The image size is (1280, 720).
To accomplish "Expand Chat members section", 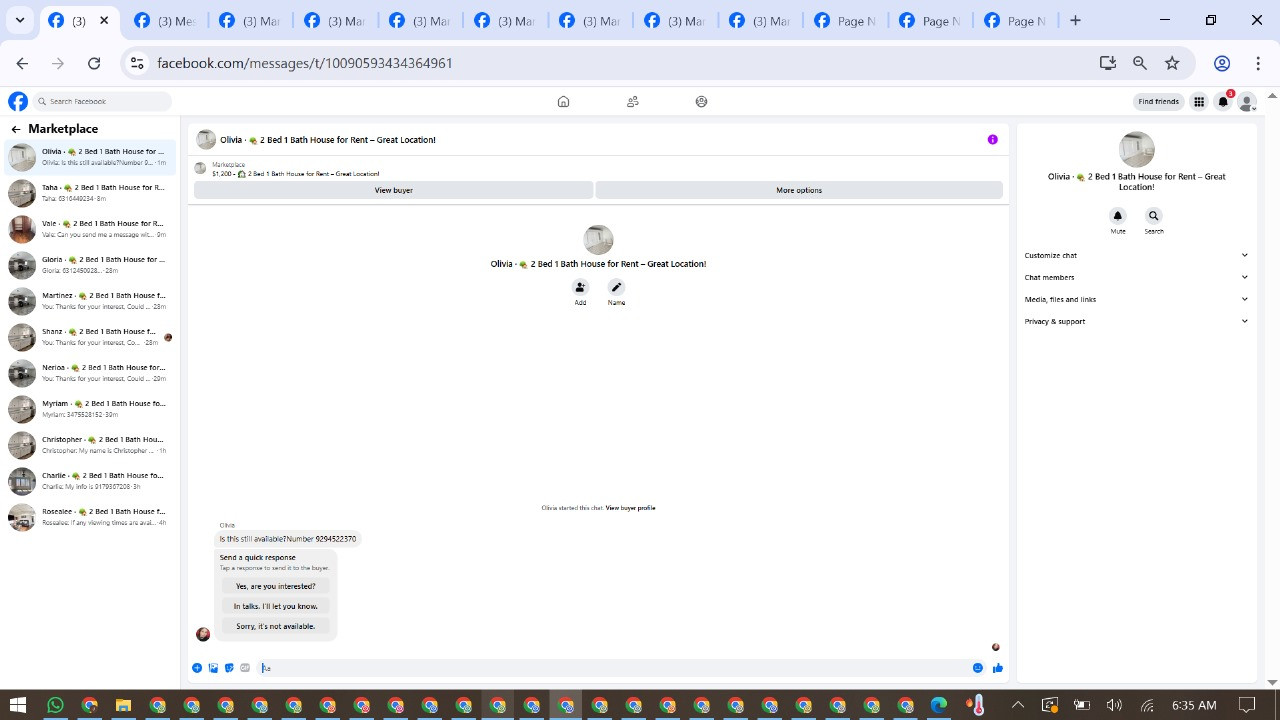I will click(1136, 277).
